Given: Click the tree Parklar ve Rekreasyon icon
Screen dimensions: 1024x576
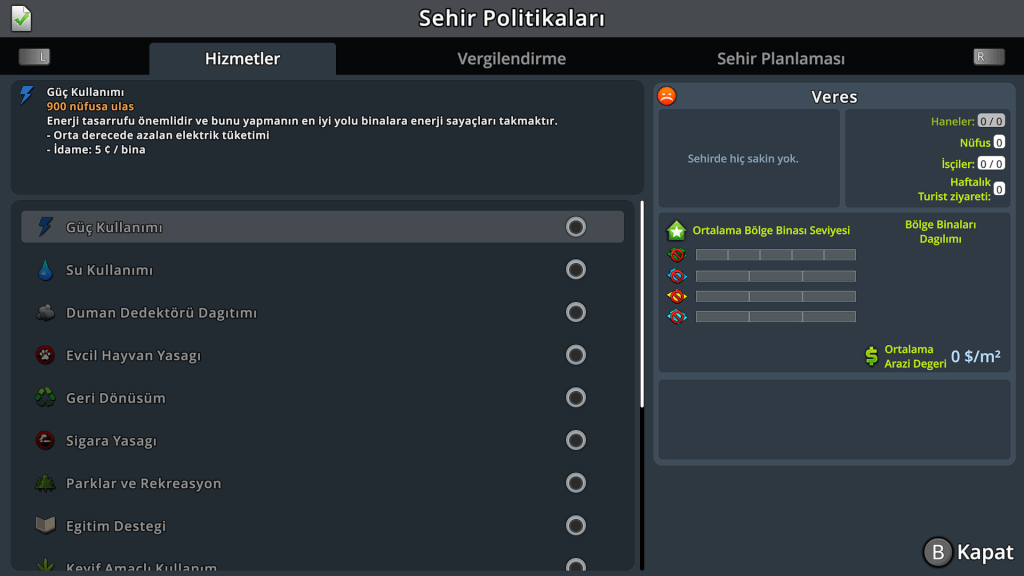Looking at the screenshot, I should click(x=45, y=483).
